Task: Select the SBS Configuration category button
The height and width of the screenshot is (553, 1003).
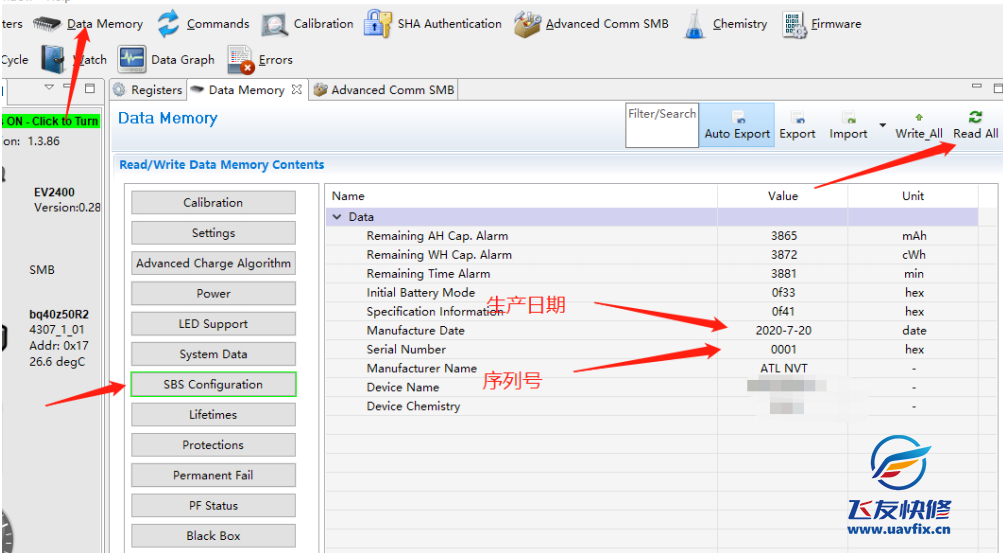Action: tap(213, 385)
